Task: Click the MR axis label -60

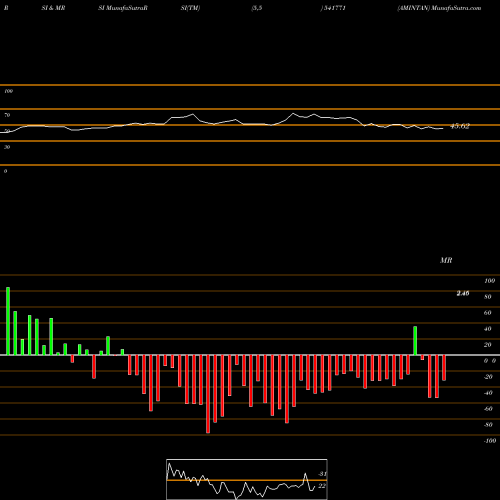Action: pos(488,409)
